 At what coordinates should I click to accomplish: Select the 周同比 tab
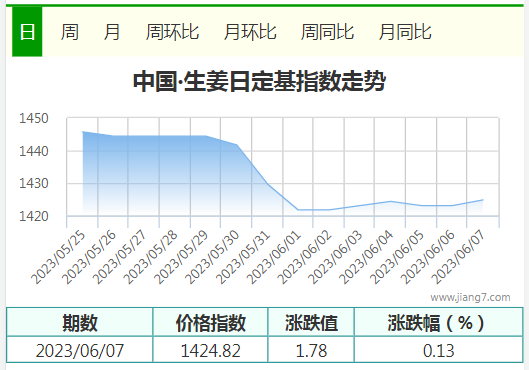point(327,32)
